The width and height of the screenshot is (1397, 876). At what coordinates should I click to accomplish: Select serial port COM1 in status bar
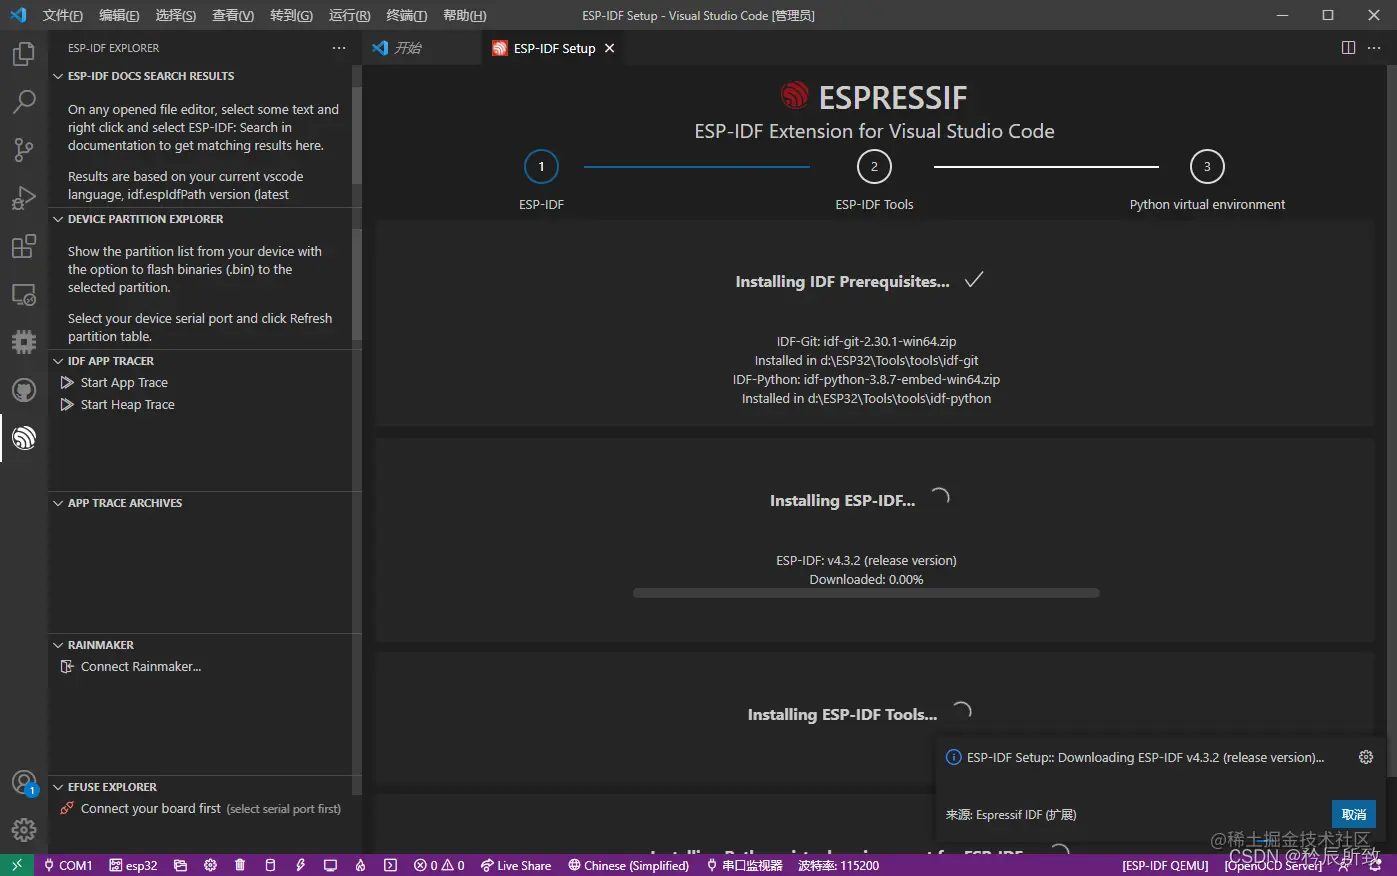click(x=68, y=865)
